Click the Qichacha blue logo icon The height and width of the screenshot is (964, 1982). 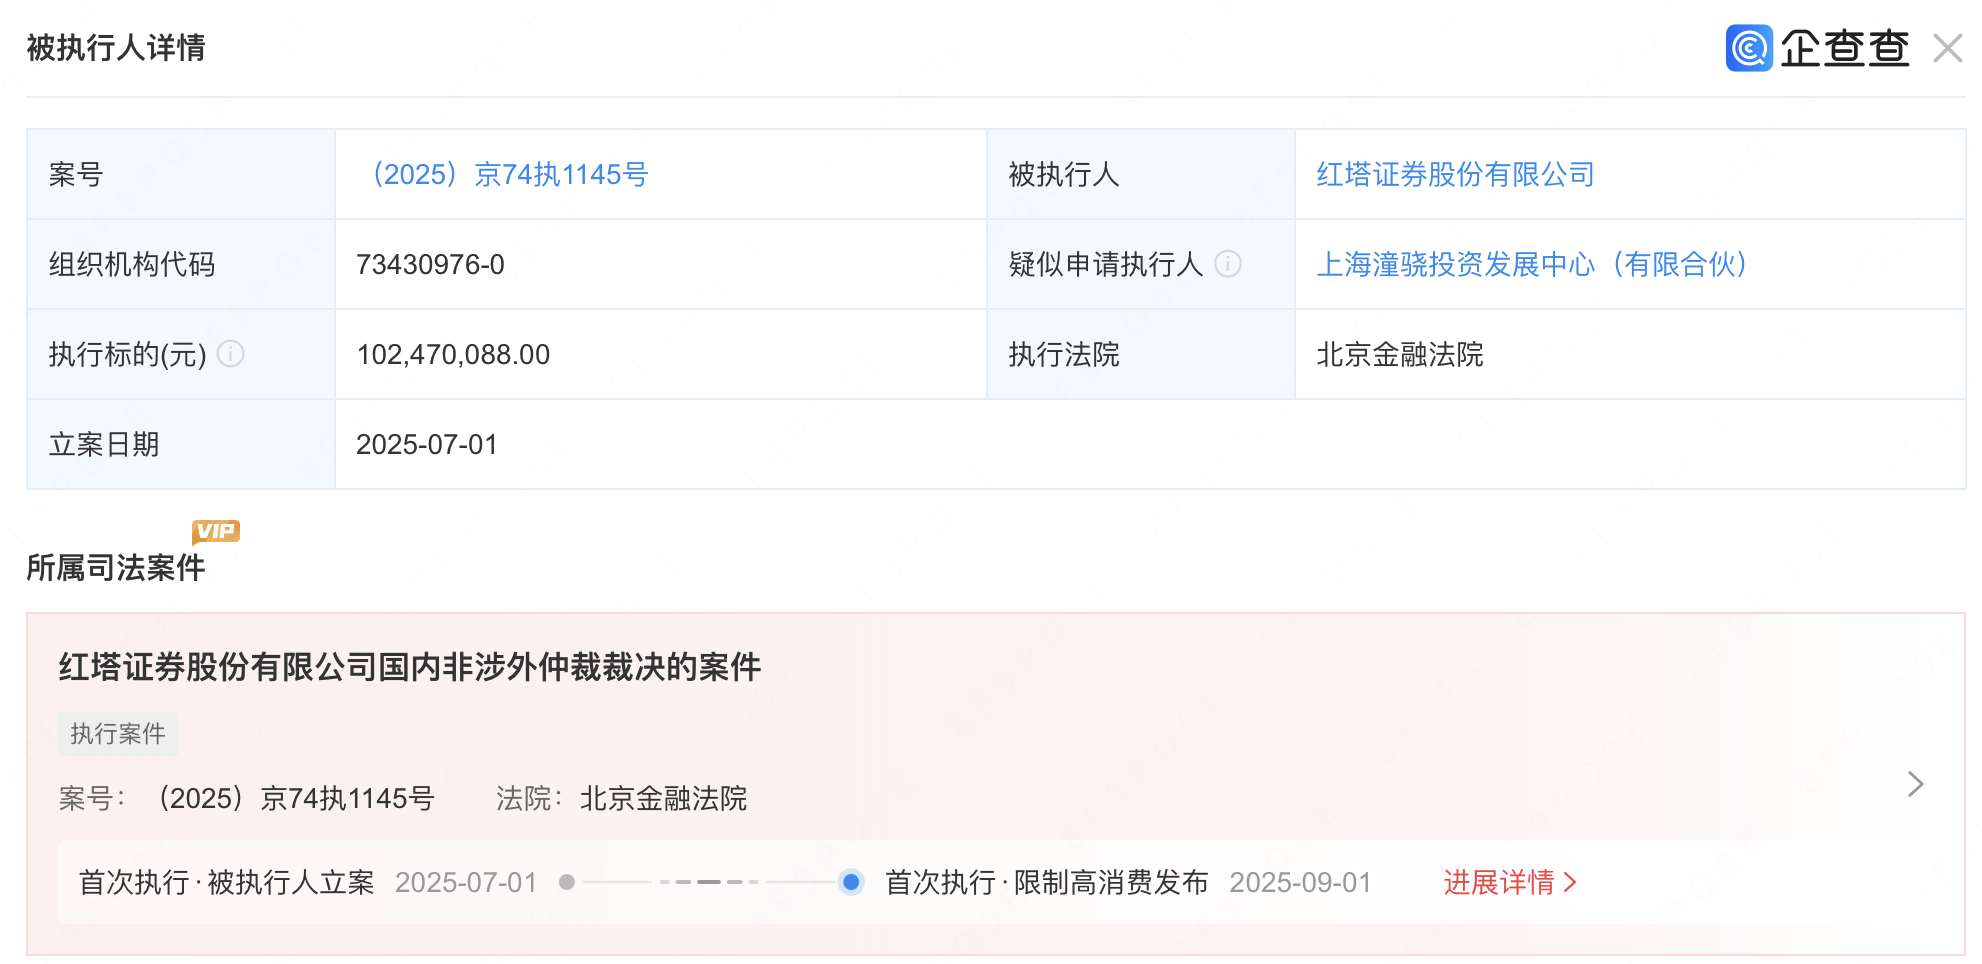(1748, 48)
